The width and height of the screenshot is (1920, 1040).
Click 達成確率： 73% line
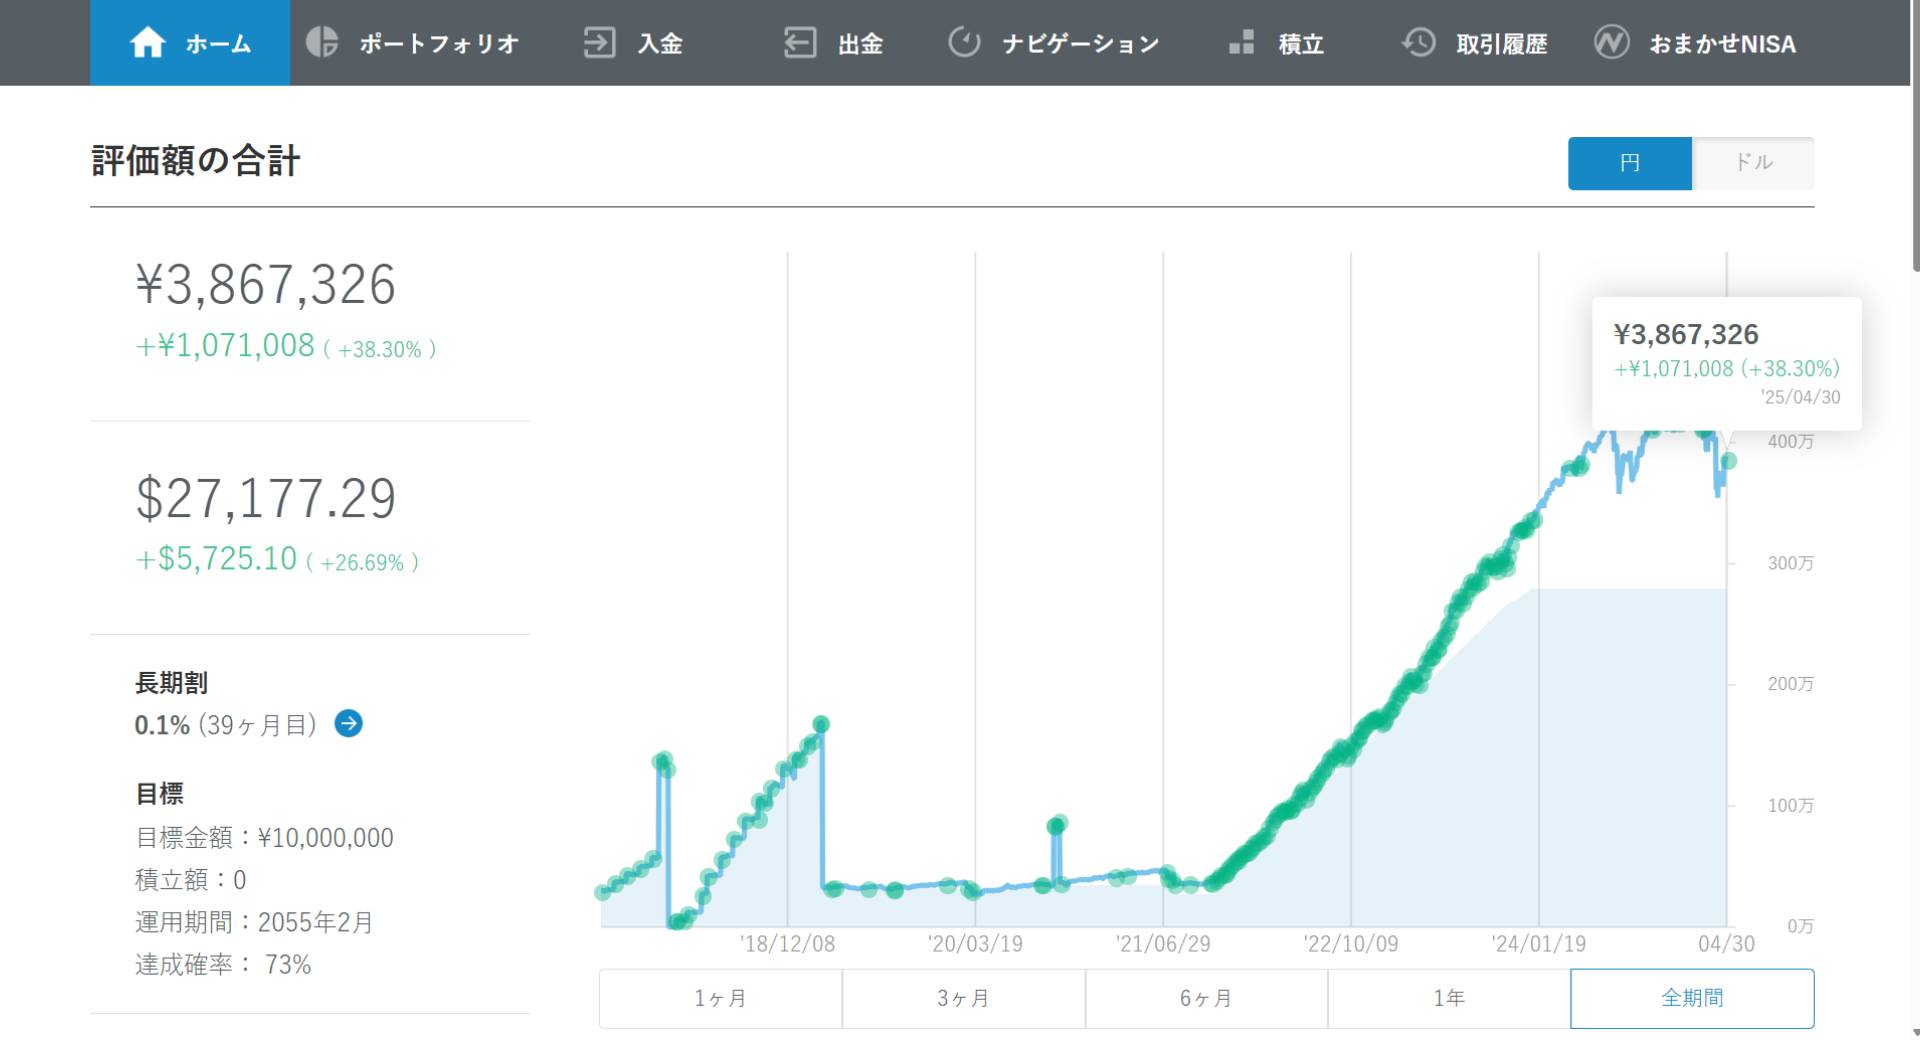pos(223,965)
